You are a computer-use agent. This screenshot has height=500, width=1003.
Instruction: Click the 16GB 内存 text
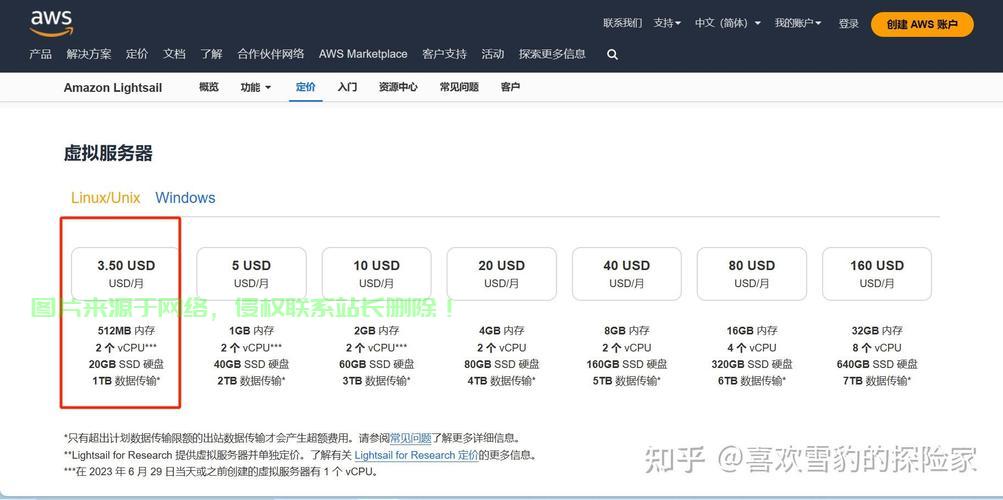click(x=752, y=331)
